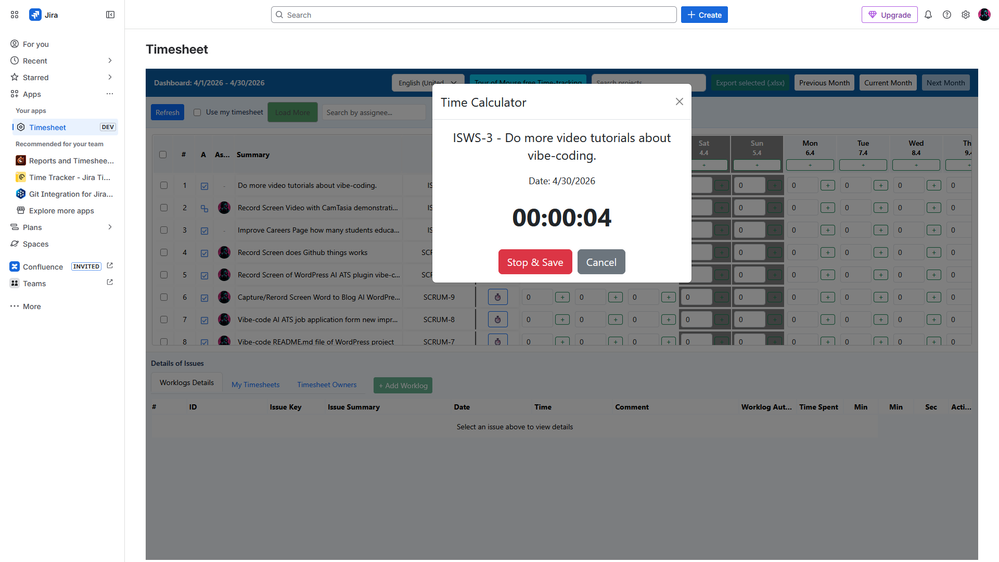The height and width of the screenshot is (562, 999).
Task: Click Next Month button
Action: [x=945, y=83]
